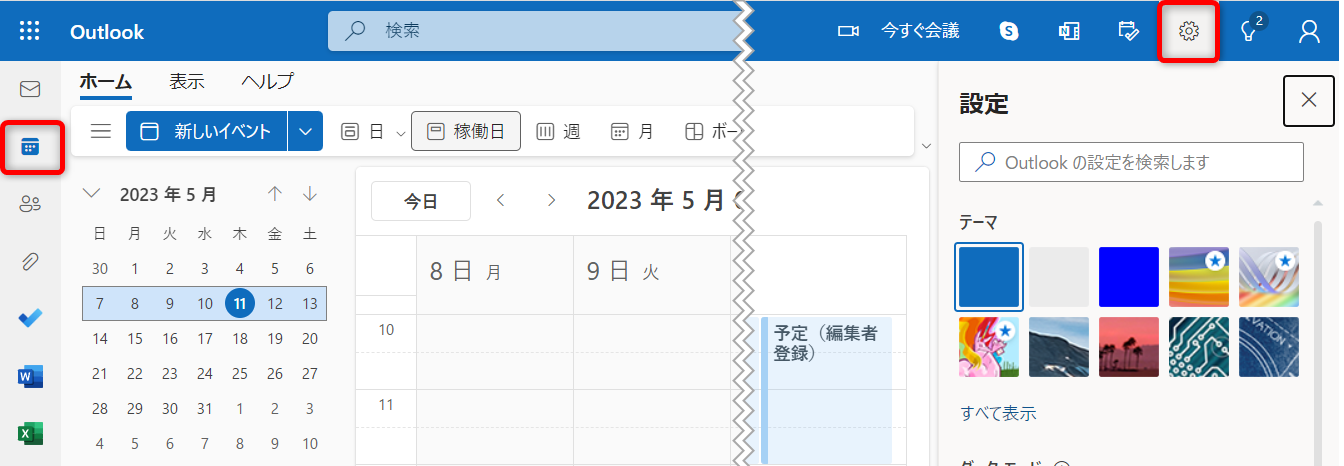The width and height of the screenshot is (1344, 466).
Task: Open Calendar from the left sidebar
Action: (x=30, y=148)
